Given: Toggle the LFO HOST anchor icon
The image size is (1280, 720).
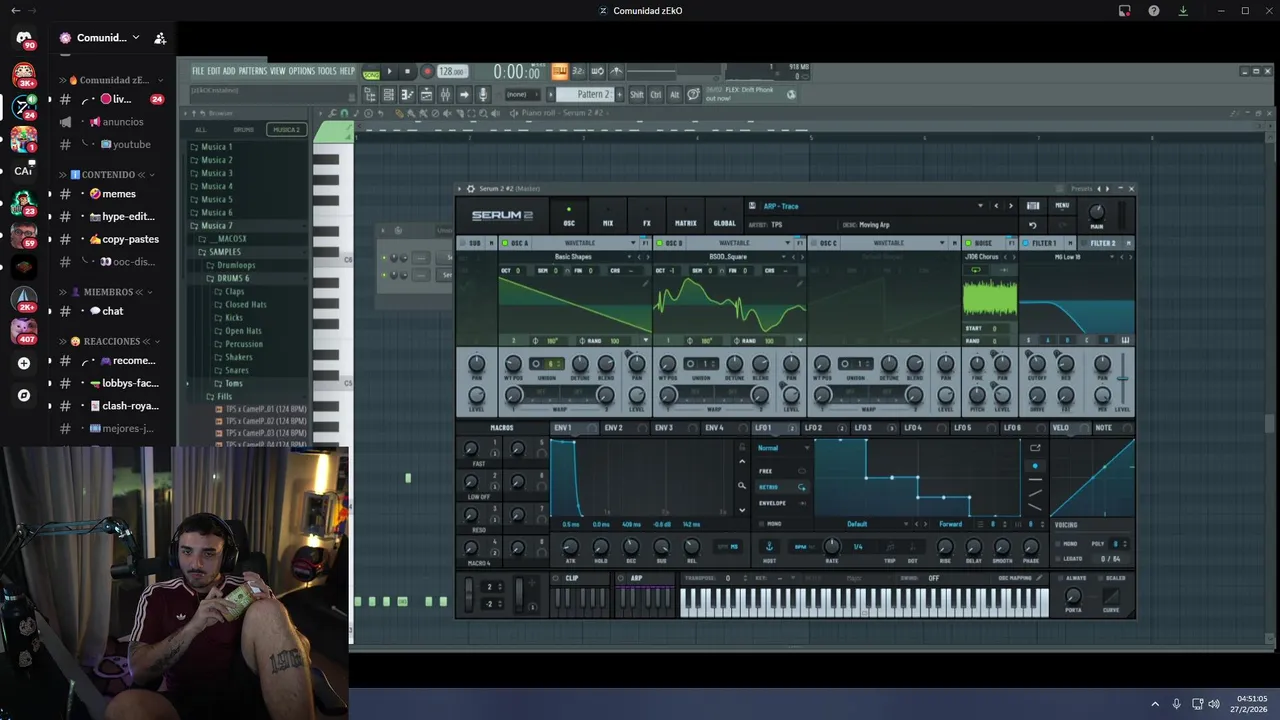Looking at the screenshot, I should [769, 546].
